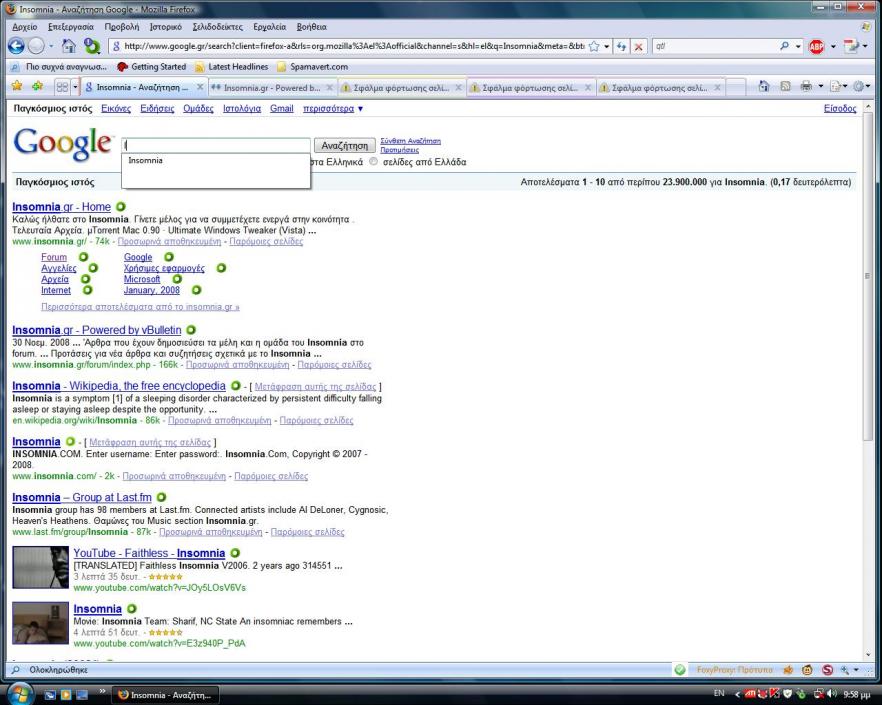This screenshot has height=705, width=882.
Task: Click the red S status bar icon
Action: click(x=827, y=670)
